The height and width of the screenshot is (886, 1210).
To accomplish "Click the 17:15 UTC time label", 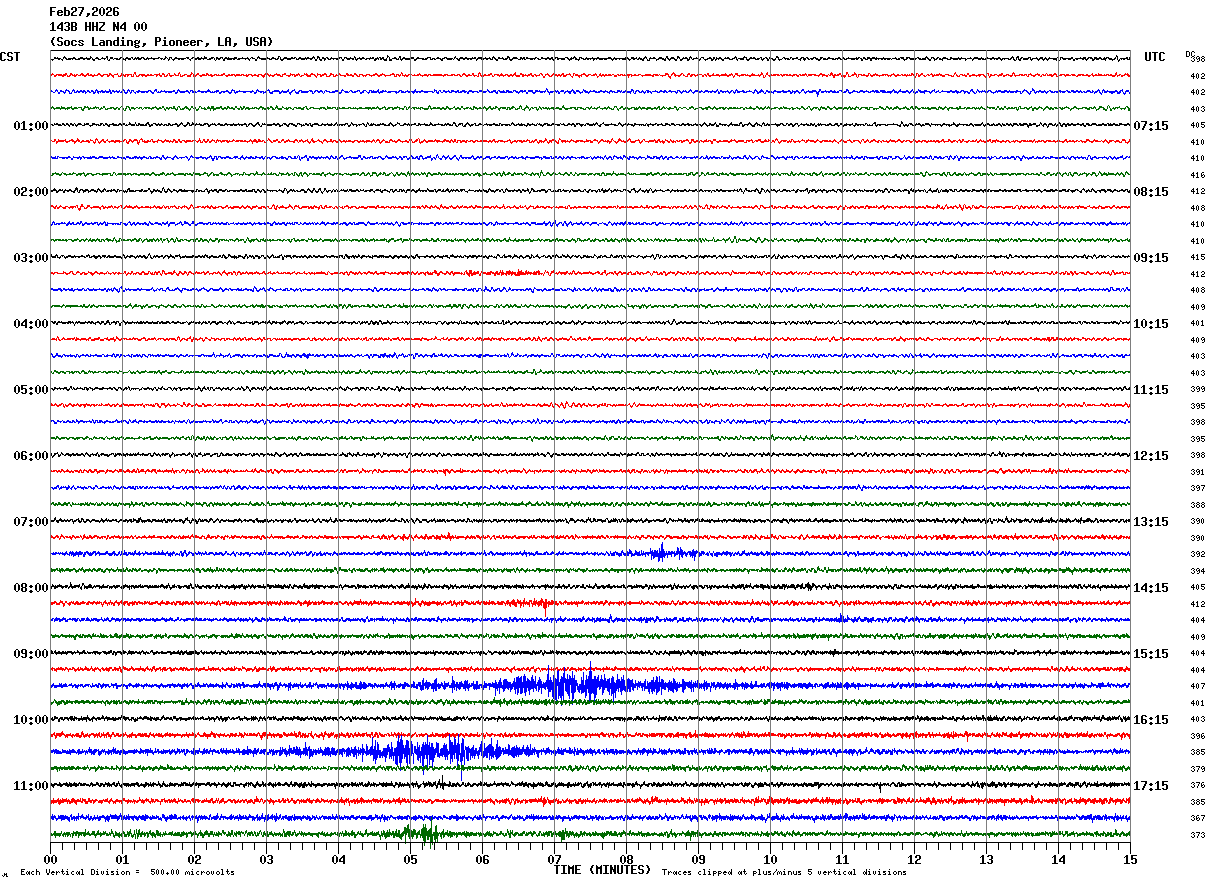I will click(1150, 786).
